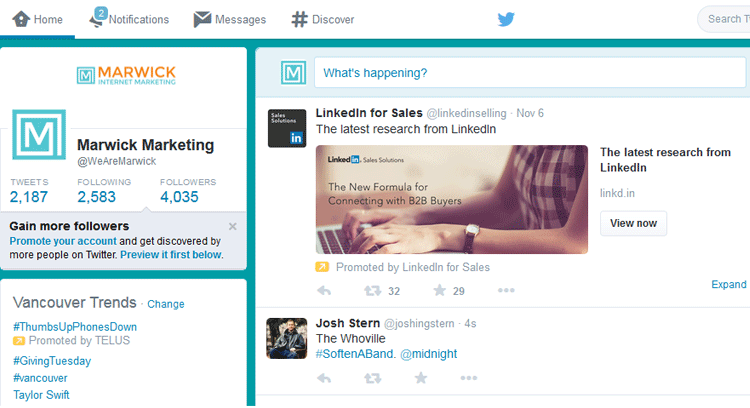Click the Twitter bird logo
This screenshot has height=408, width=750.
[506, 19]
